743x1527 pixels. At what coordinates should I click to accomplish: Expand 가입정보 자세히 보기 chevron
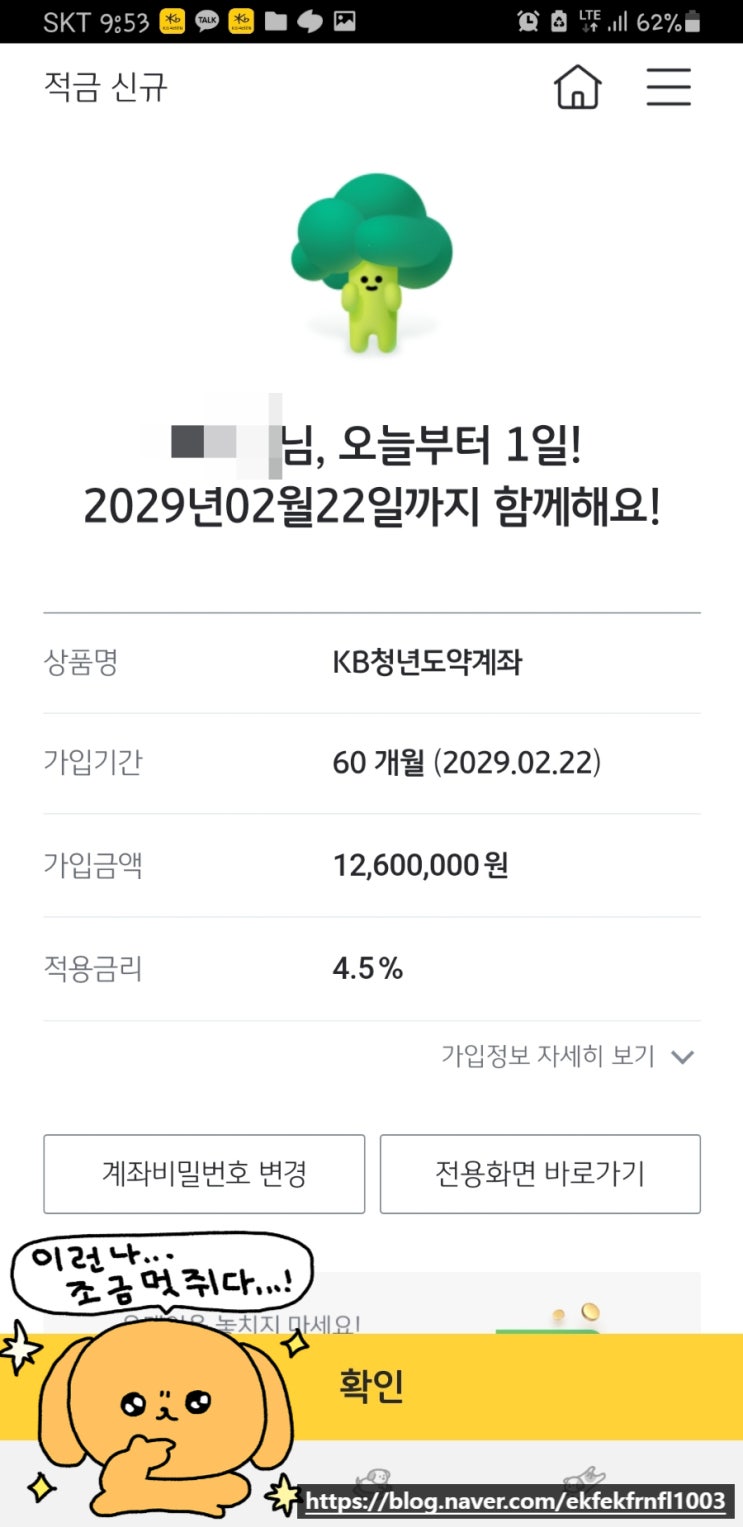click(x=683, y=1056)
